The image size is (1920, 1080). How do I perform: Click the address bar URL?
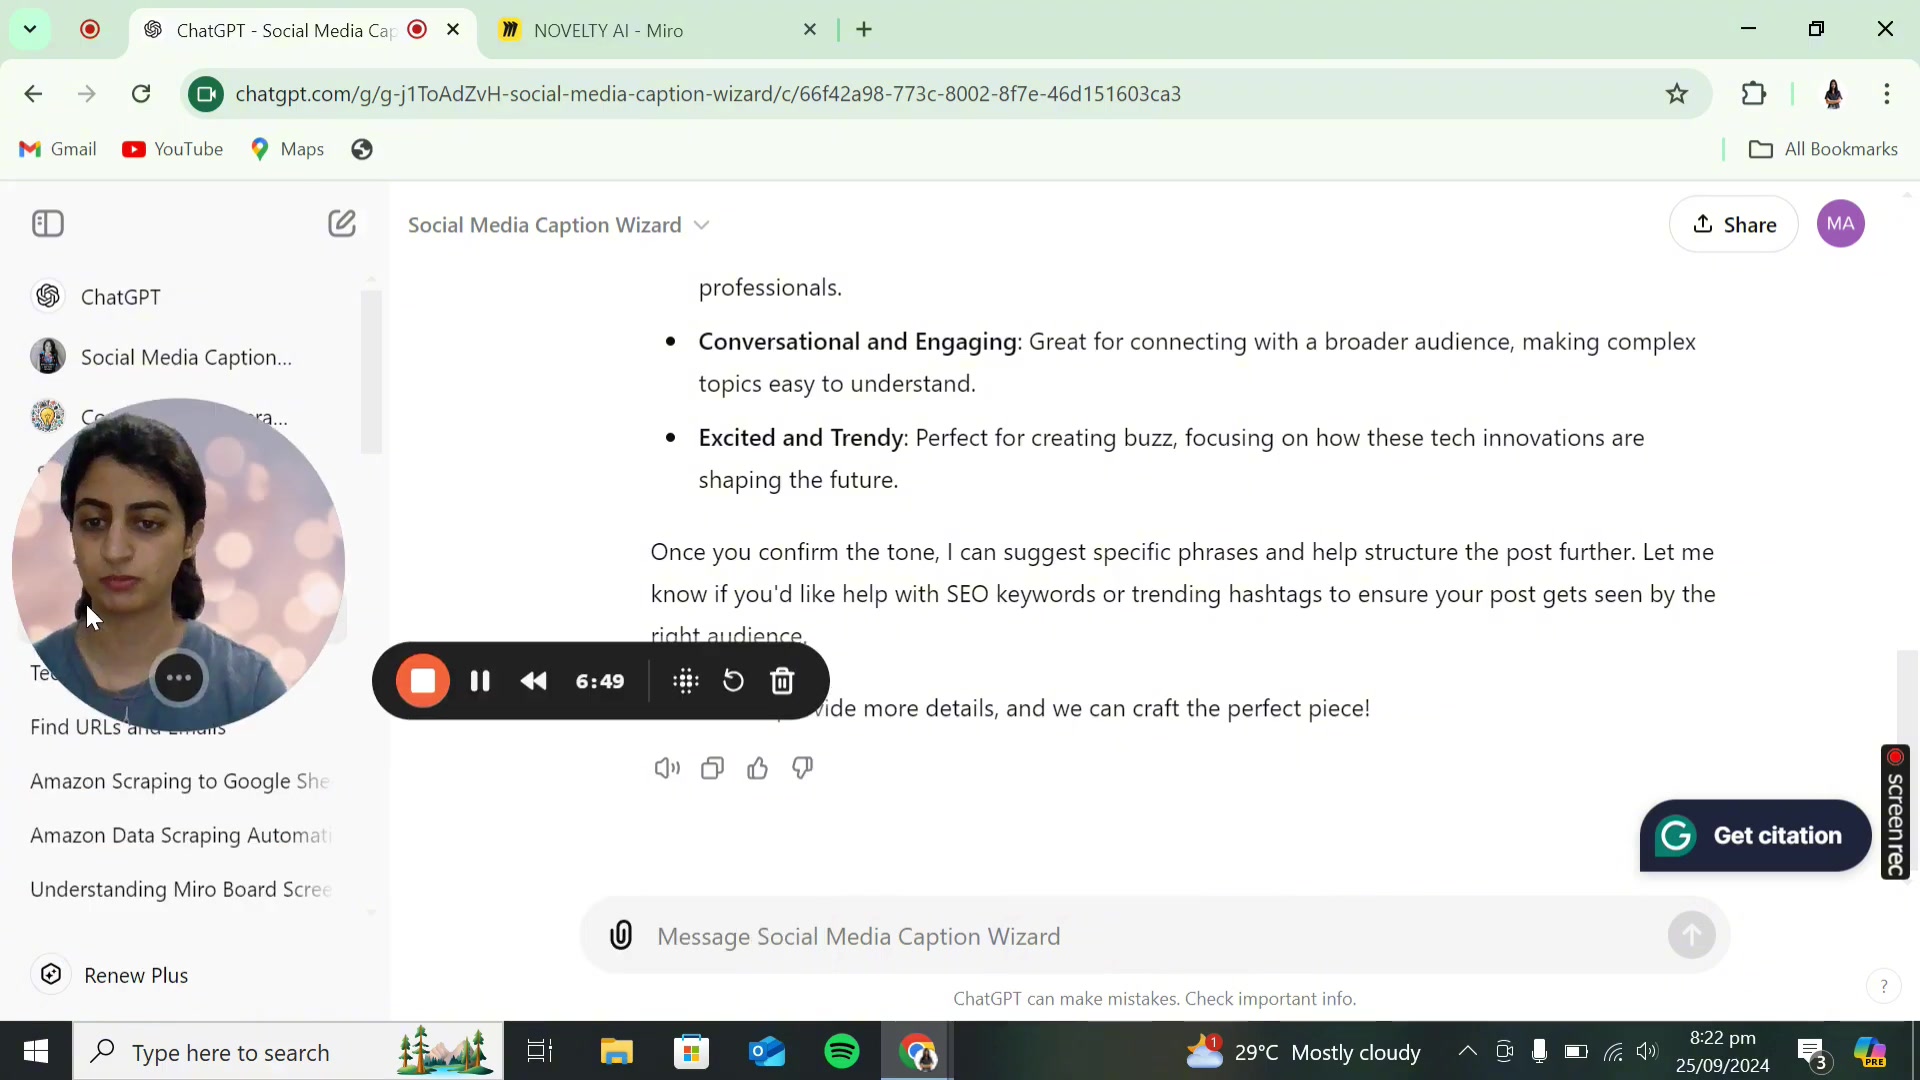pyautogui.click(x=708, y=94)
